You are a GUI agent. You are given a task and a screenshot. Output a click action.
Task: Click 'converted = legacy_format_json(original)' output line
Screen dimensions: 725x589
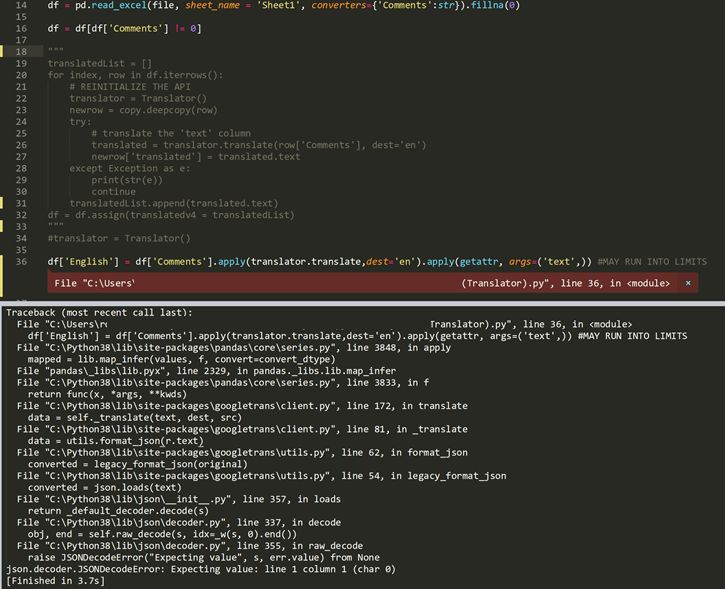[137, 464]
